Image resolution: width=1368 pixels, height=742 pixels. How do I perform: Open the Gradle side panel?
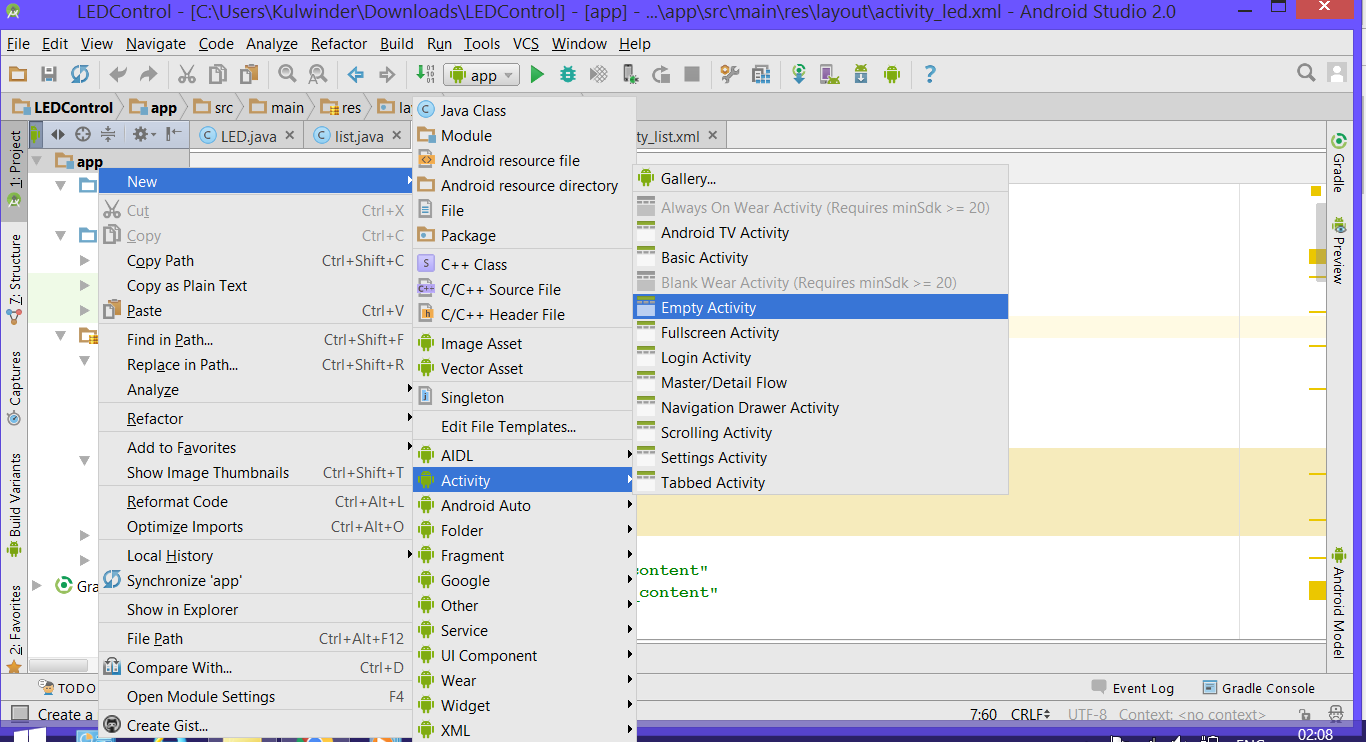pyautogui.click(x=1338, y=164)
